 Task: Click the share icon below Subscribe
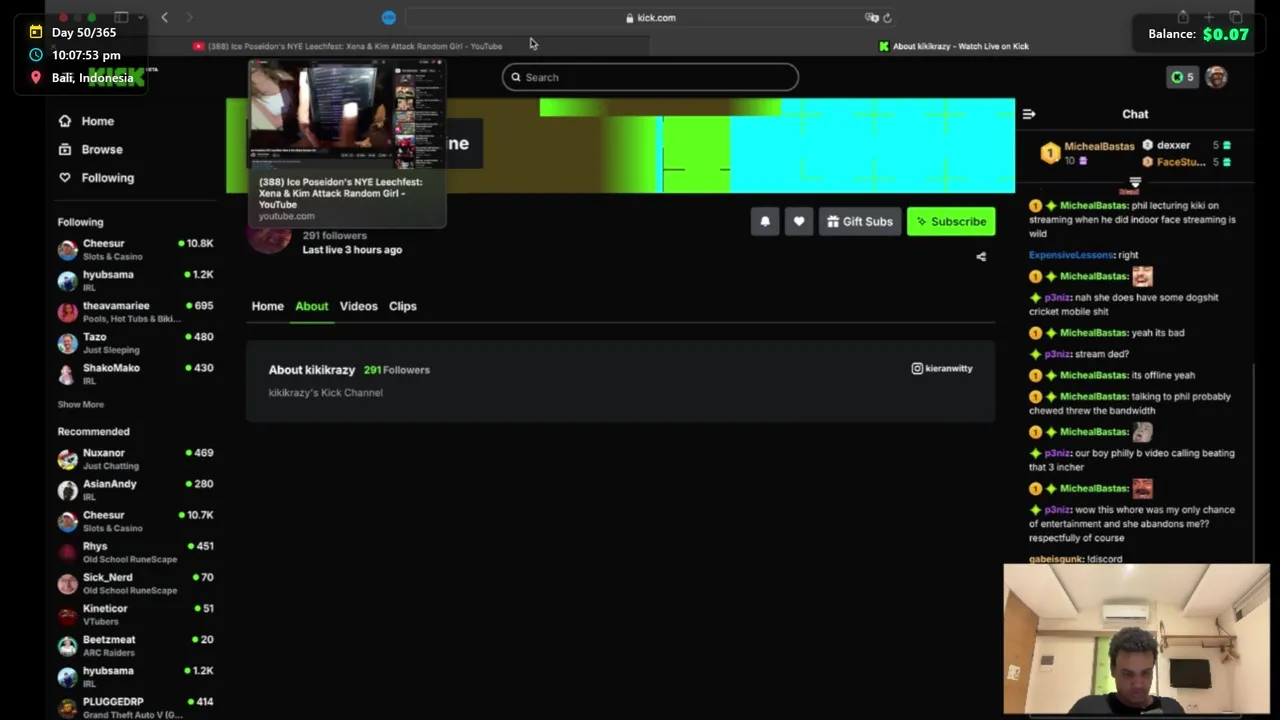coord(981,257)
